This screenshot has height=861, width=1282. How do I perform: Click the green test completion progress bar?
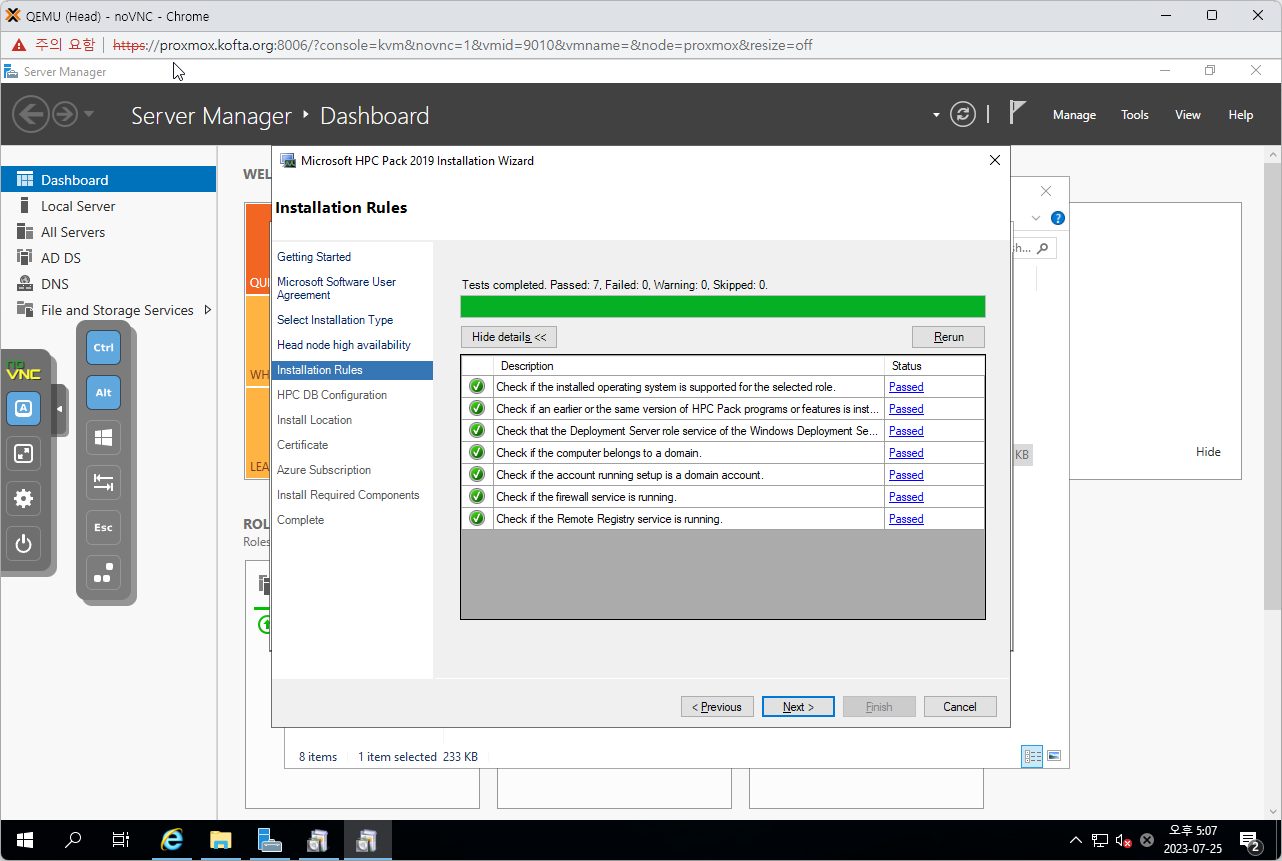point(722,306)
